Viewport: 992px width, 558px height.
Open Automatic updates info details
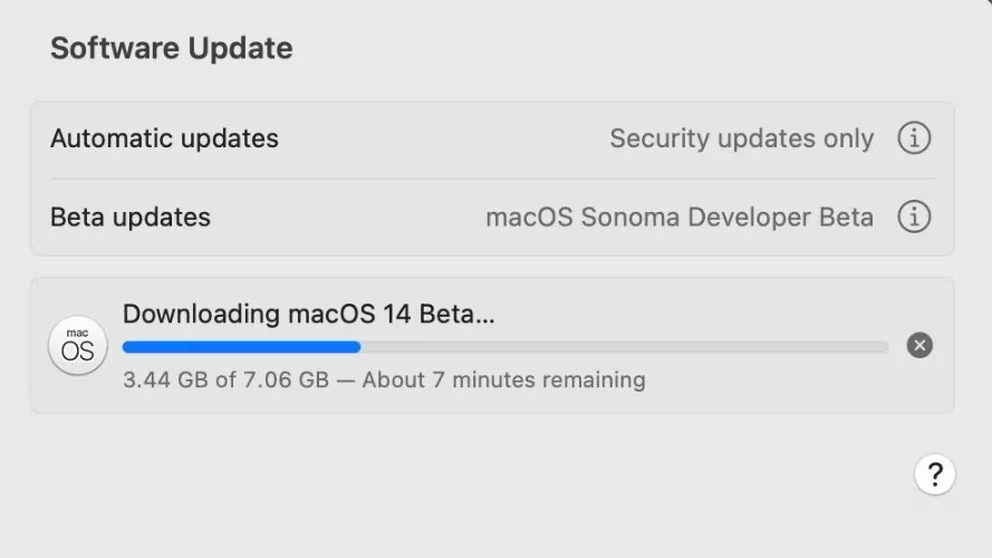pyautogui.click(x=913, y=138)
